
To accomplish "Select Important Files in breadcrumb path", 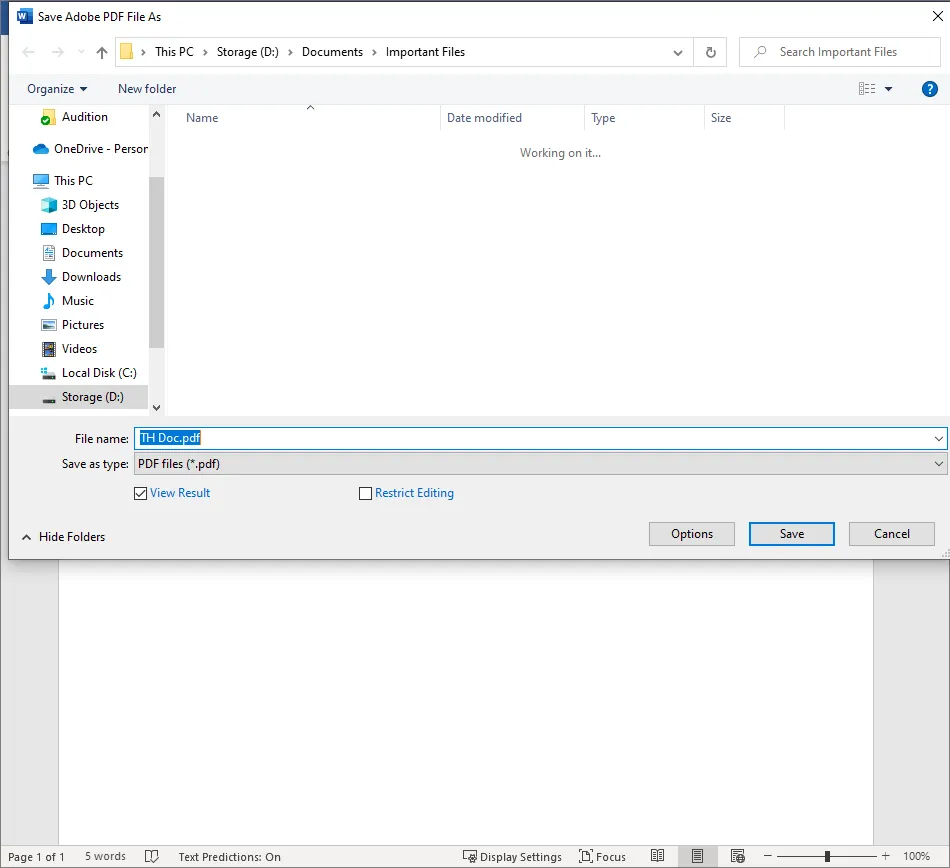I will point(425,52).
